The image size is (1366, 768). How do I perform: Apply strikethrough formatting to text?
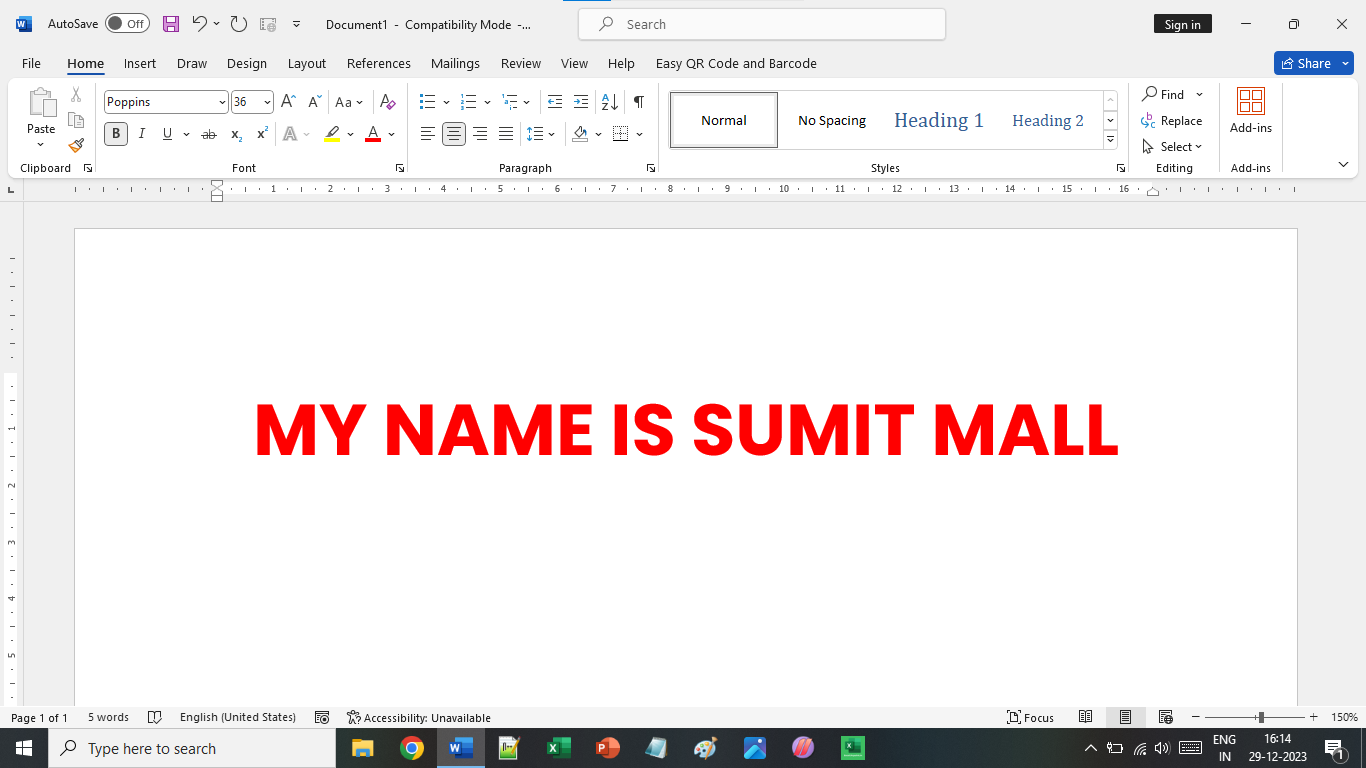click(208, 134)
